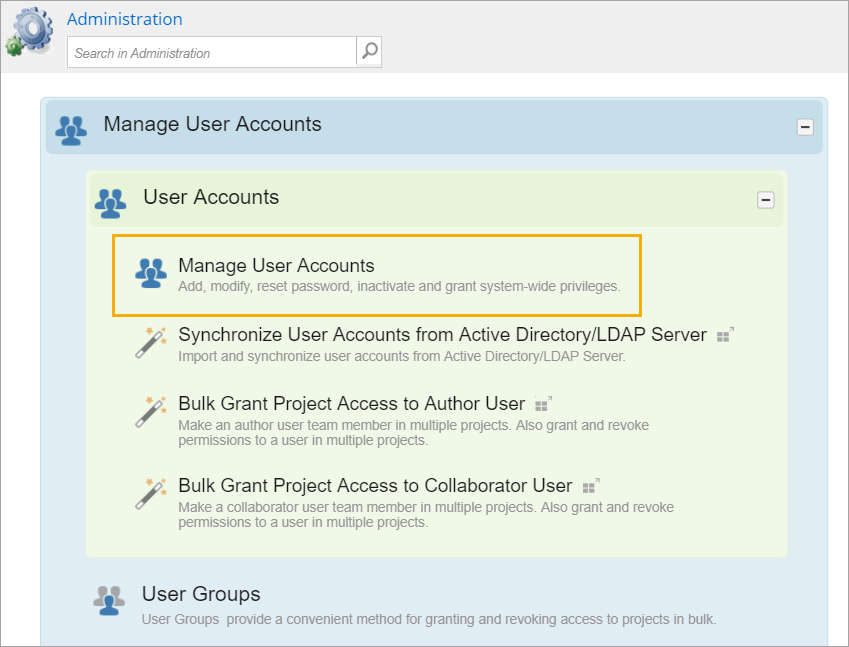Image resolution: width=849 pixels, height=647 pixels.
Task: Collapse the User Accounts subsection
Action: pos(766,200)
